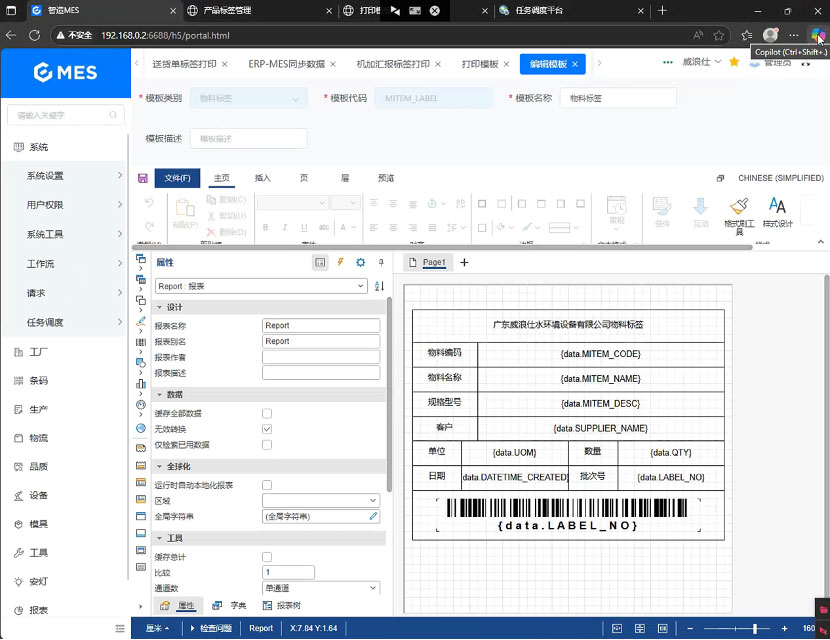This screenshot has width=830, height=640.
Task: Click the lightning events icon in properties panel
Action: pos(340,262)
